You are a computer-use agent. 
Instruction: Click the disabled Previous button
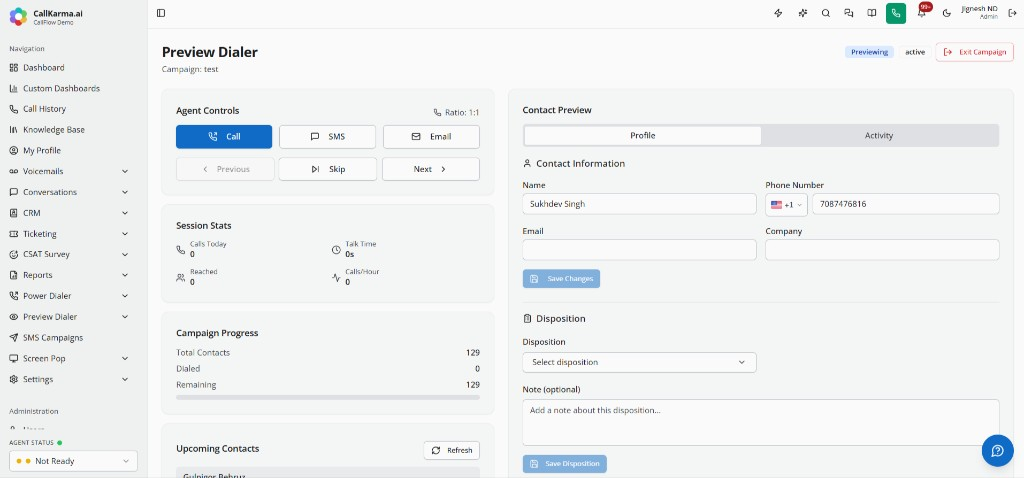point(225,169)
